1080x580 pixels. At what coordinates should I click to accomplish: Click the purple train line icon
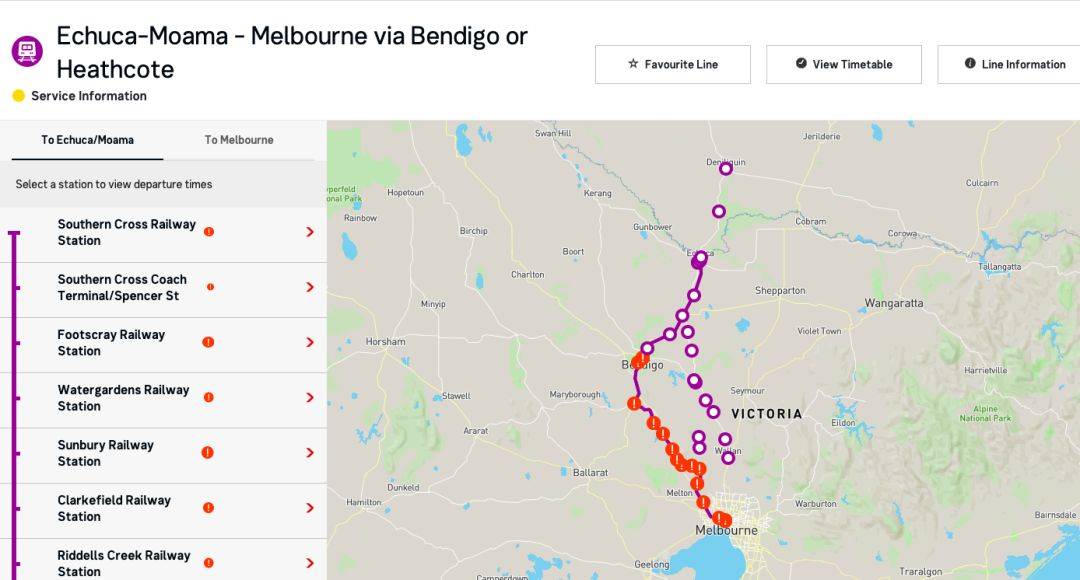[27, 51]
